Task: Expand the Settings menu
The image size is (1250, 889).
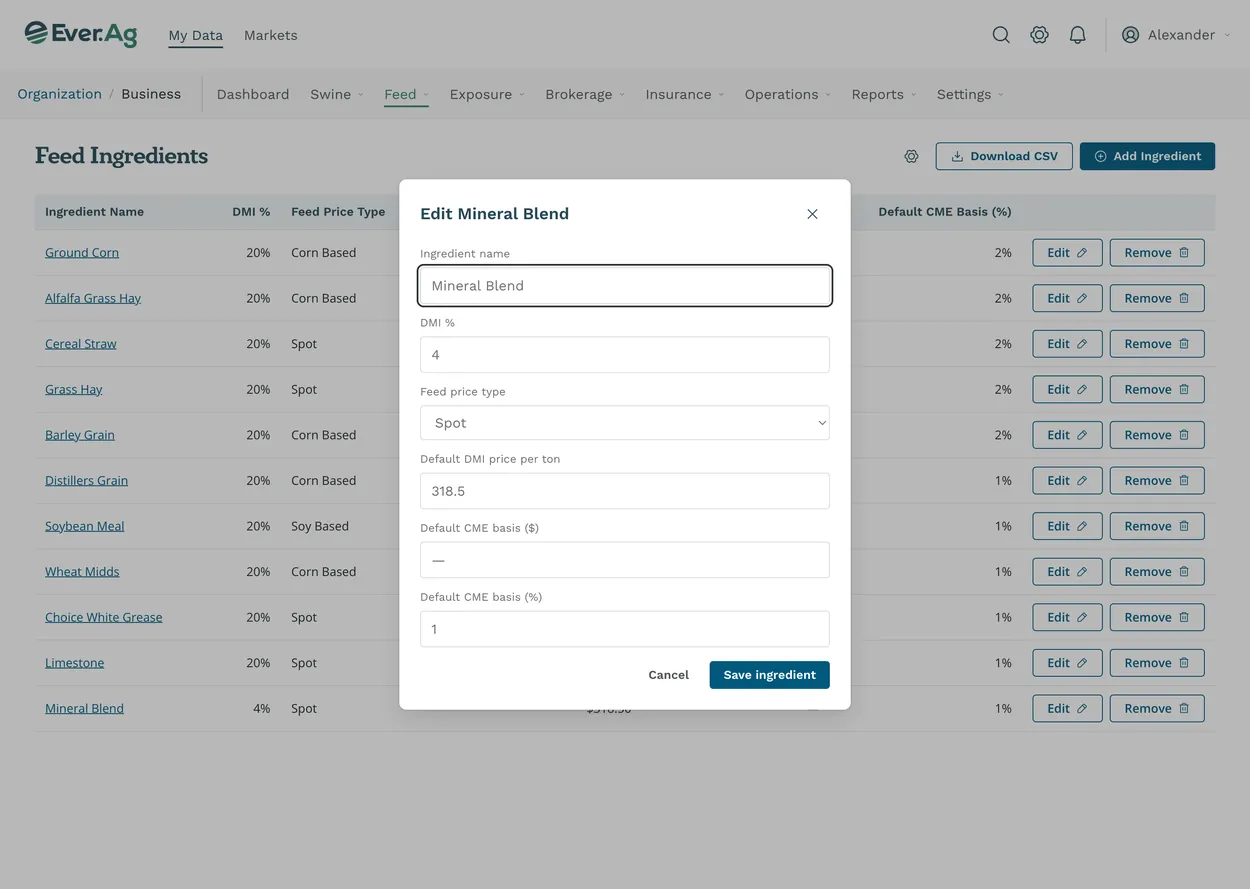Action: 970,94
